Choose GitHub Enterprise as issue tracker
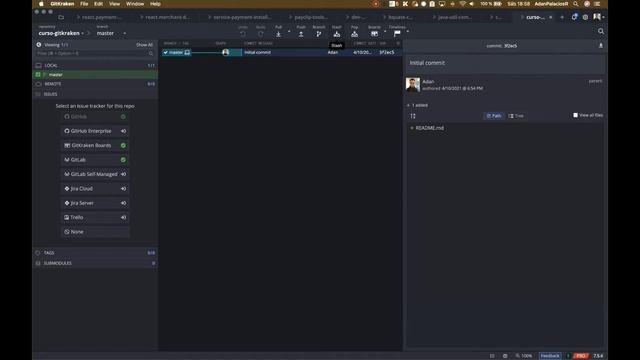 click(x=95, y=131)
